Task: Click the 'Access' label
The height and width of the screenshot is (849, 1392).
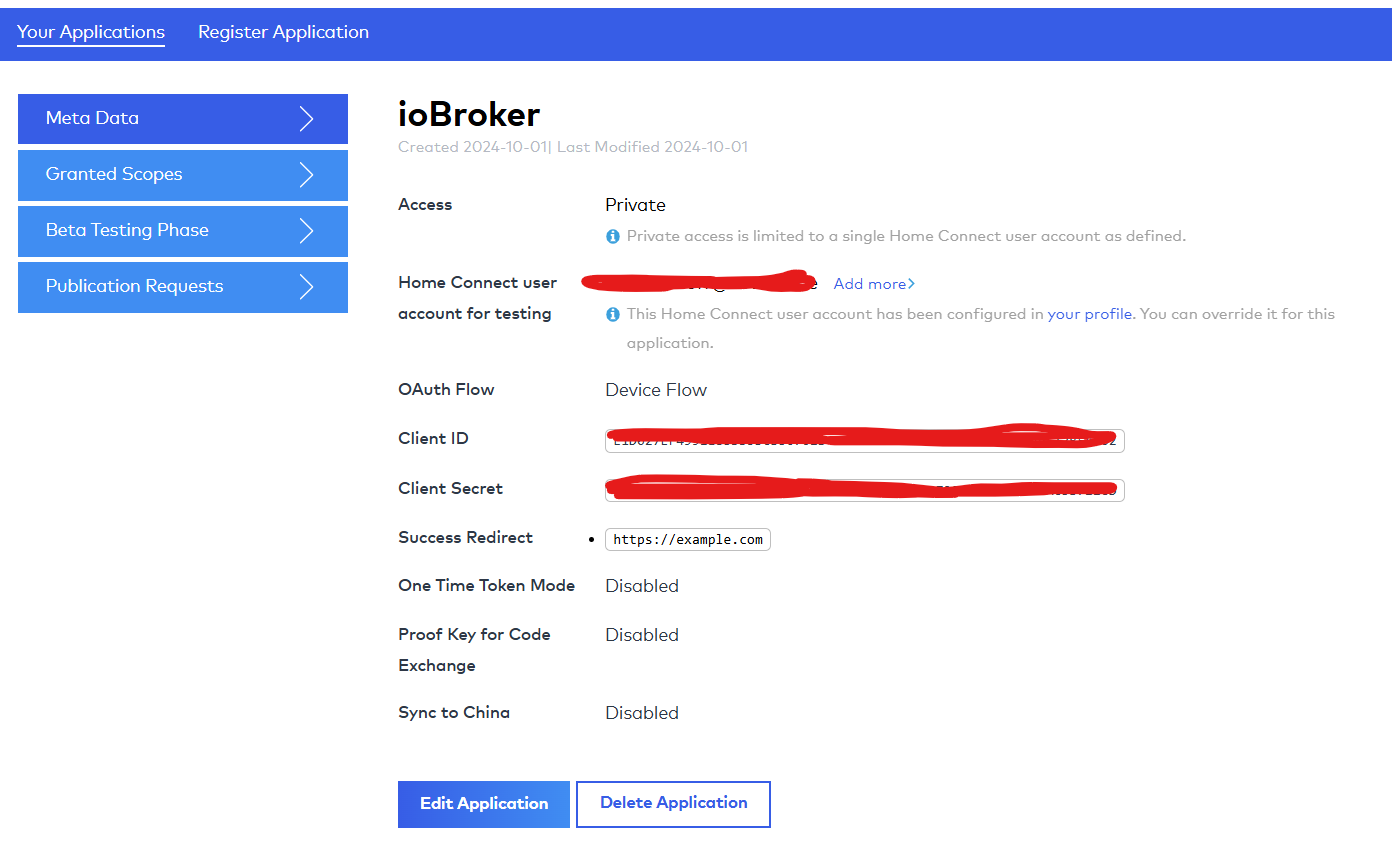Action: 425,205
